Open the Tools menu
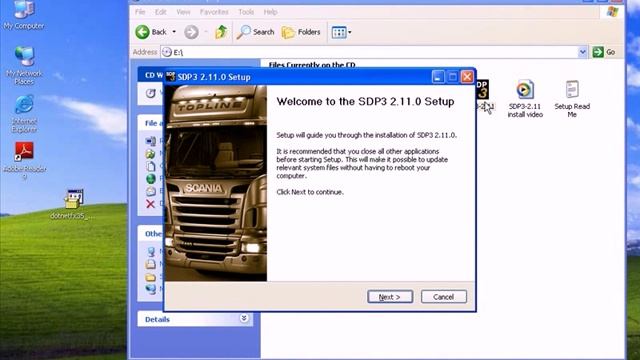 [246, 12]
